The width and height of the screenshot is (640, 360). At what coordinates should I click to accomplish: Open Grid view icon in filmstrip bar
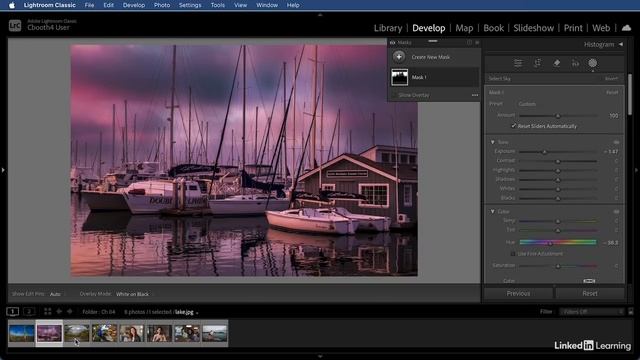[48, 311]
